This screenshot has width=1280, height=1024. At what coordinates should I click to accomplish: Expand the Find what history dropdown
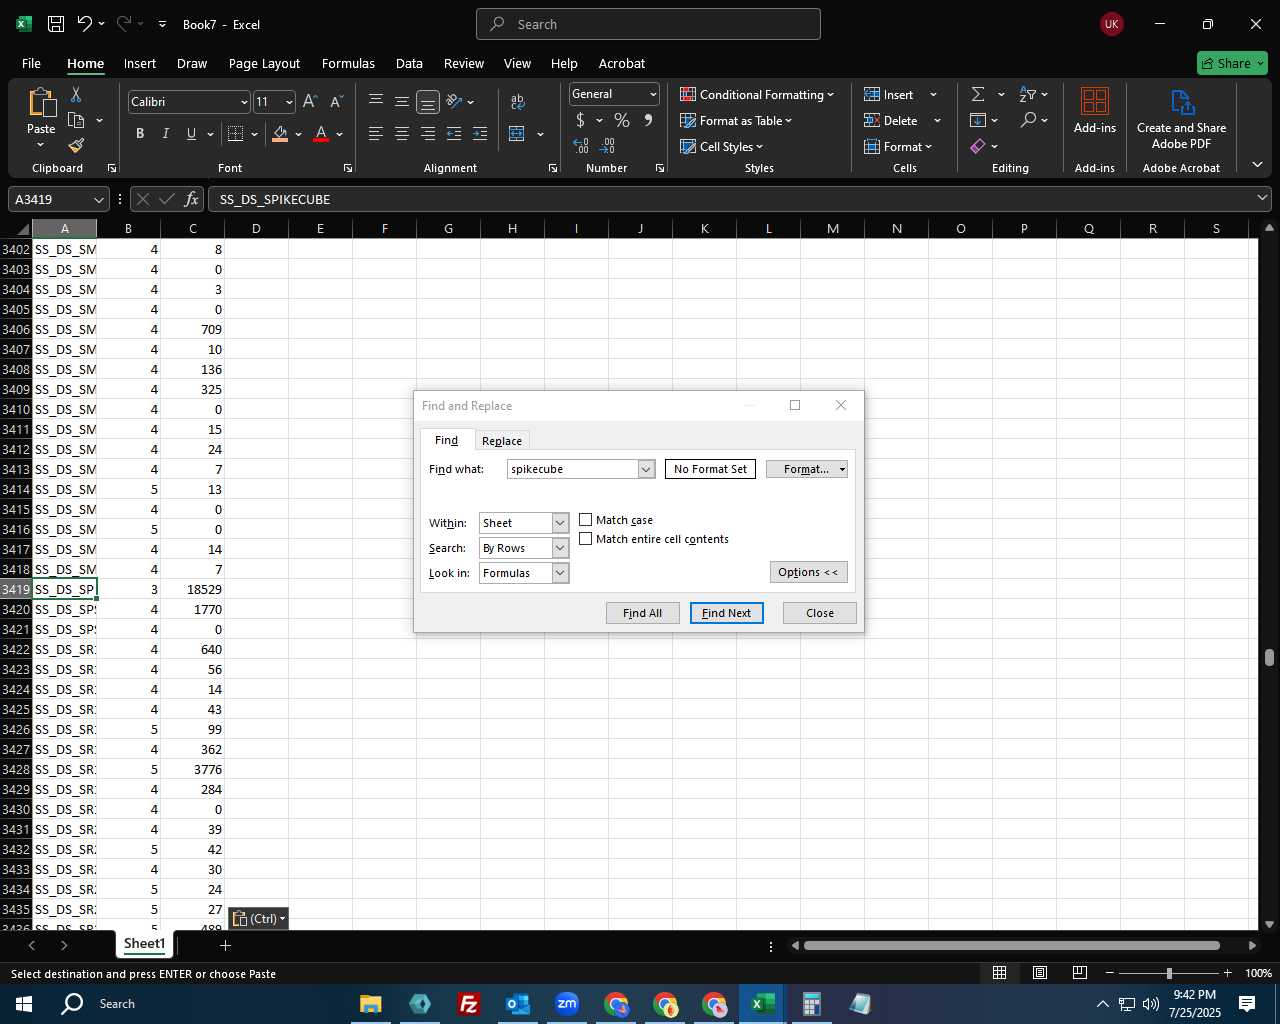point(646,469)
